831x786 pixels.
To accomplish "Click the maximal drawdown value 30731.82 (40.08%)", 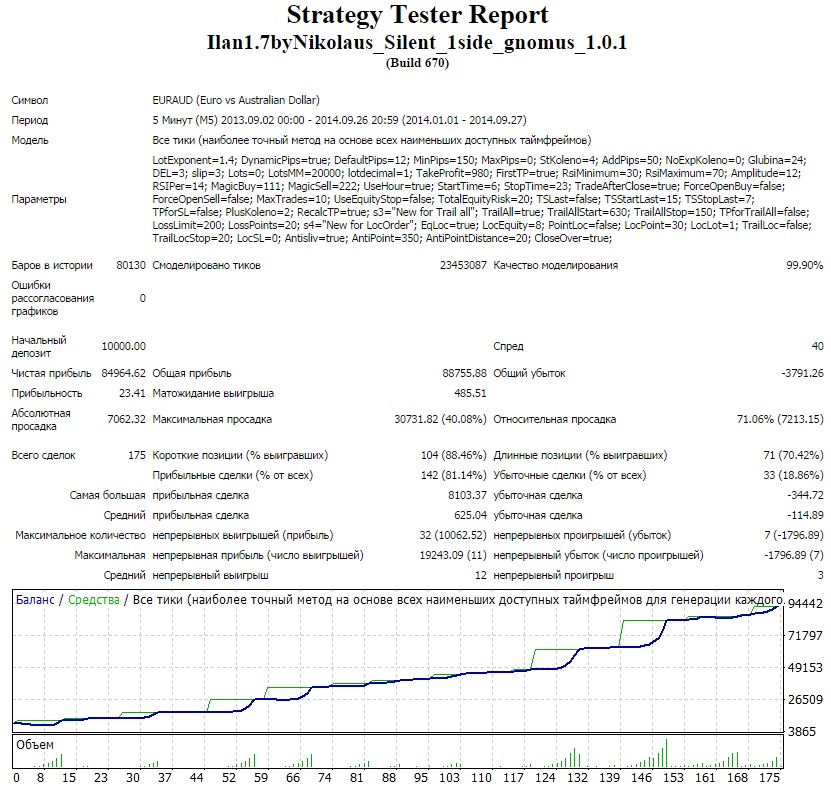I will [440, 419].
